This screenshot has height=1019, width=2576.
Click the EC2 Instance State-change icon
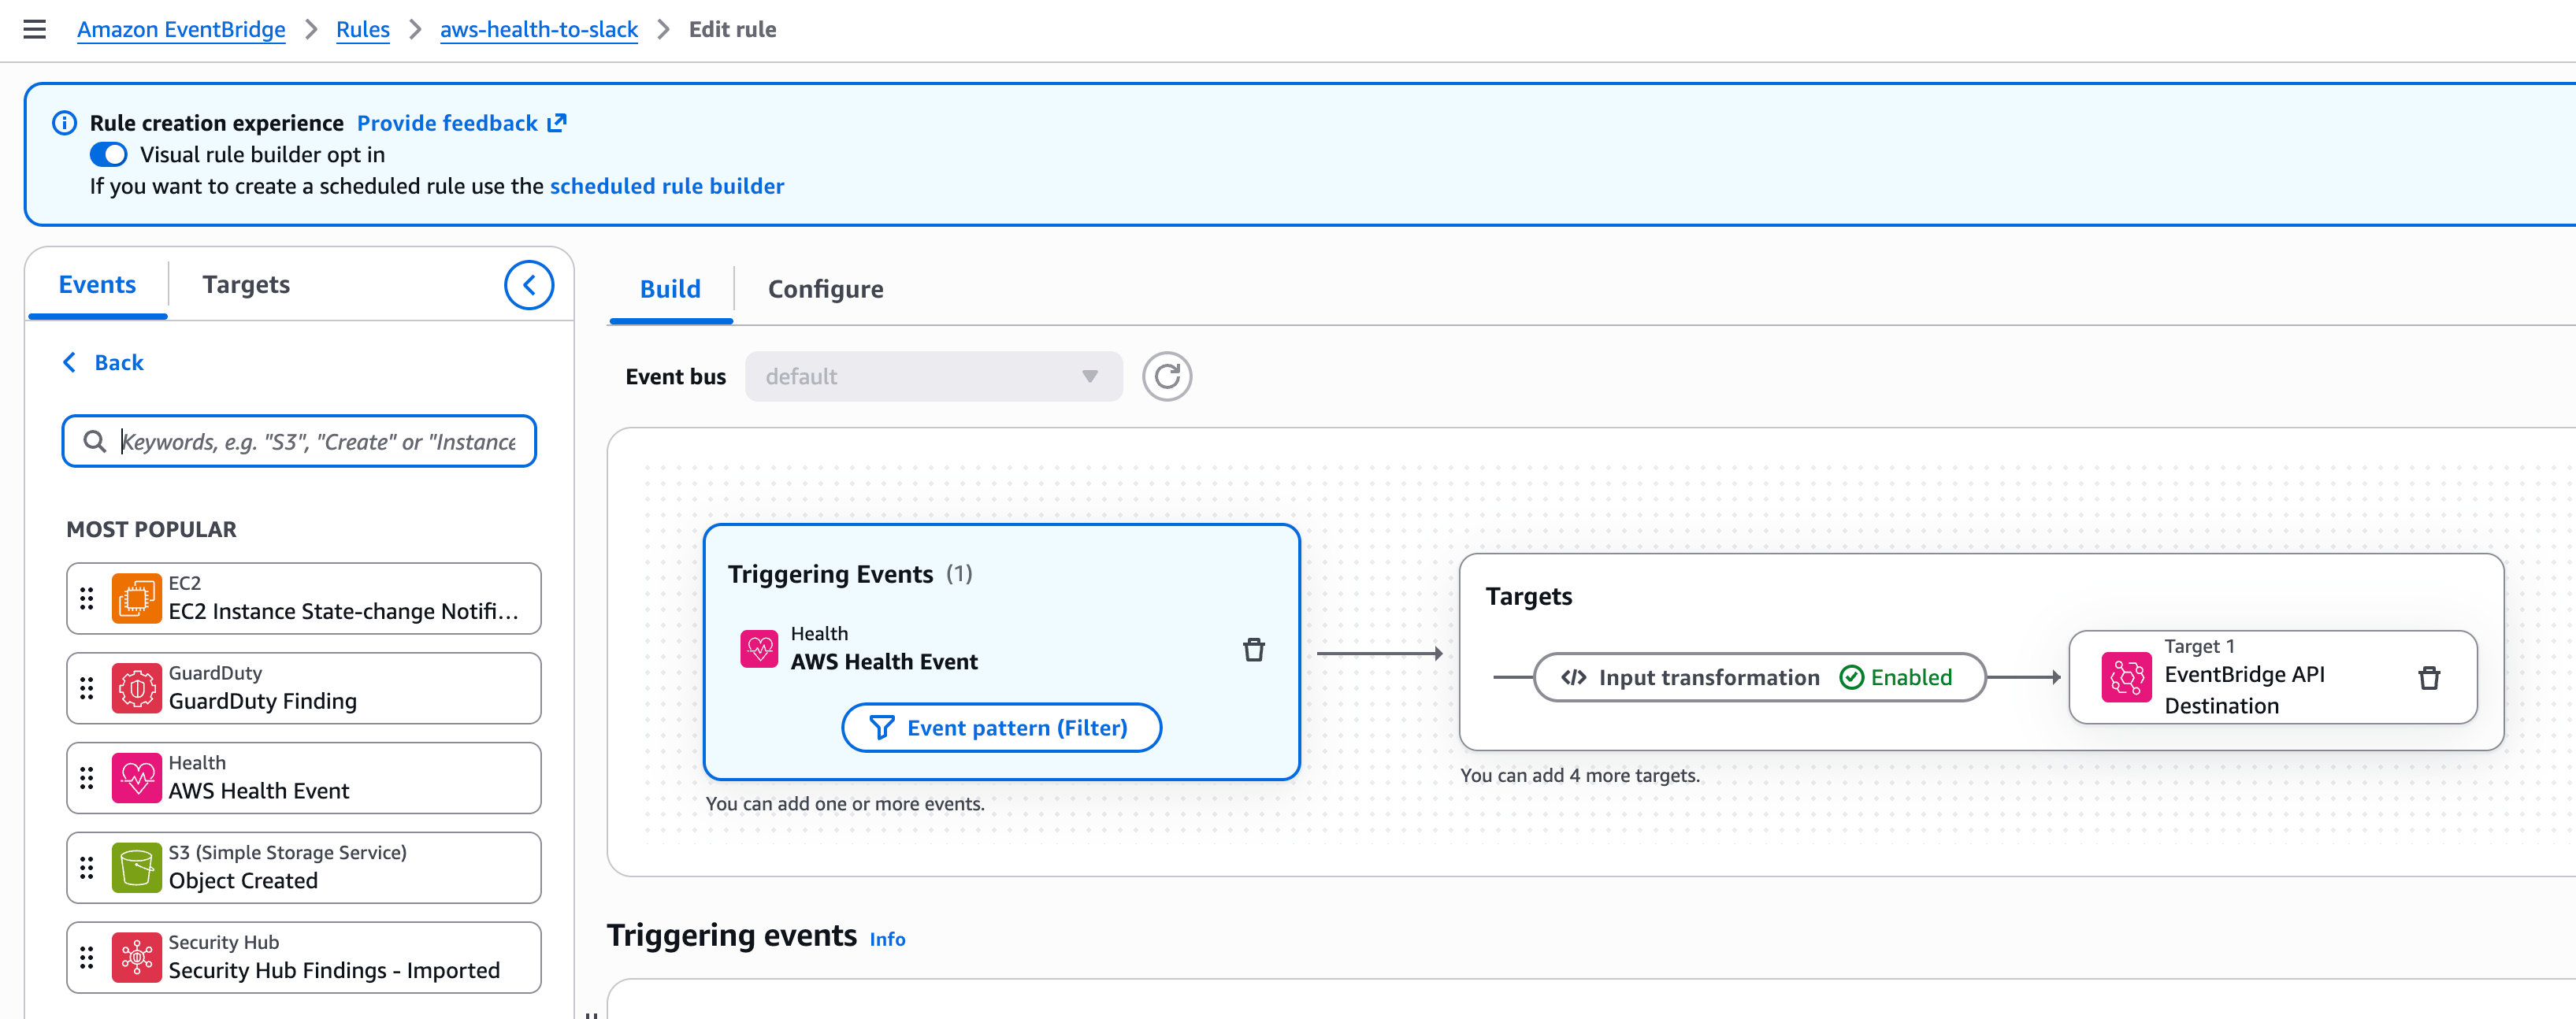(136, 598)
